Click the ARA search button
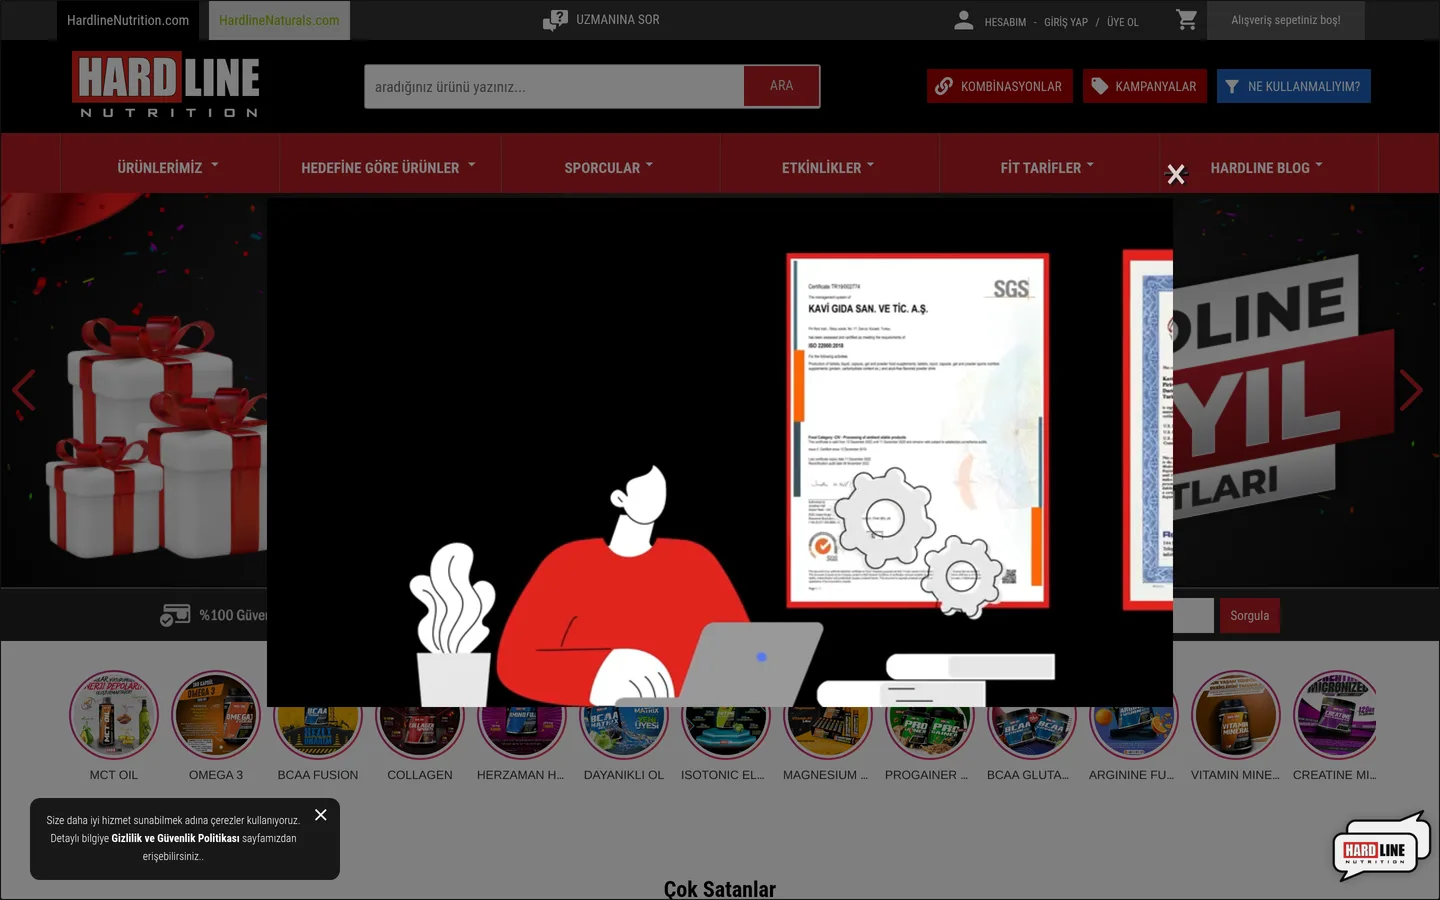Viewport: 1440px width, 900px height. pyautogui.click(x=782, y=86)
